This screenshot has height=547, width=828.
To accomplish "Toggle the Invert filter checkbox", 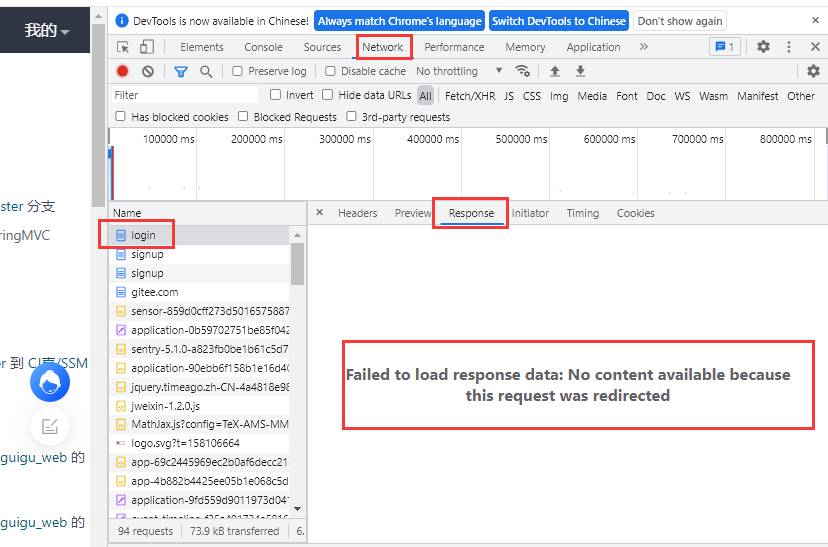I will pyautogui.click(x=275, y=95).
